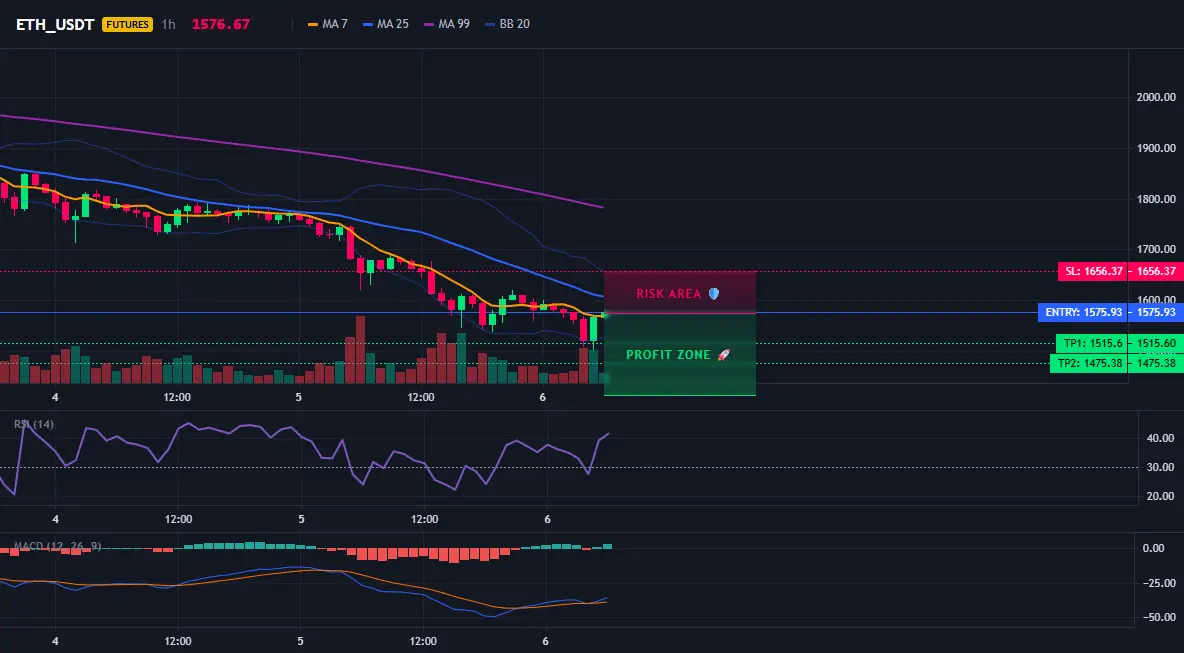
Task: Click the 1700.00 price axis label
Action: click(1156, 249)
